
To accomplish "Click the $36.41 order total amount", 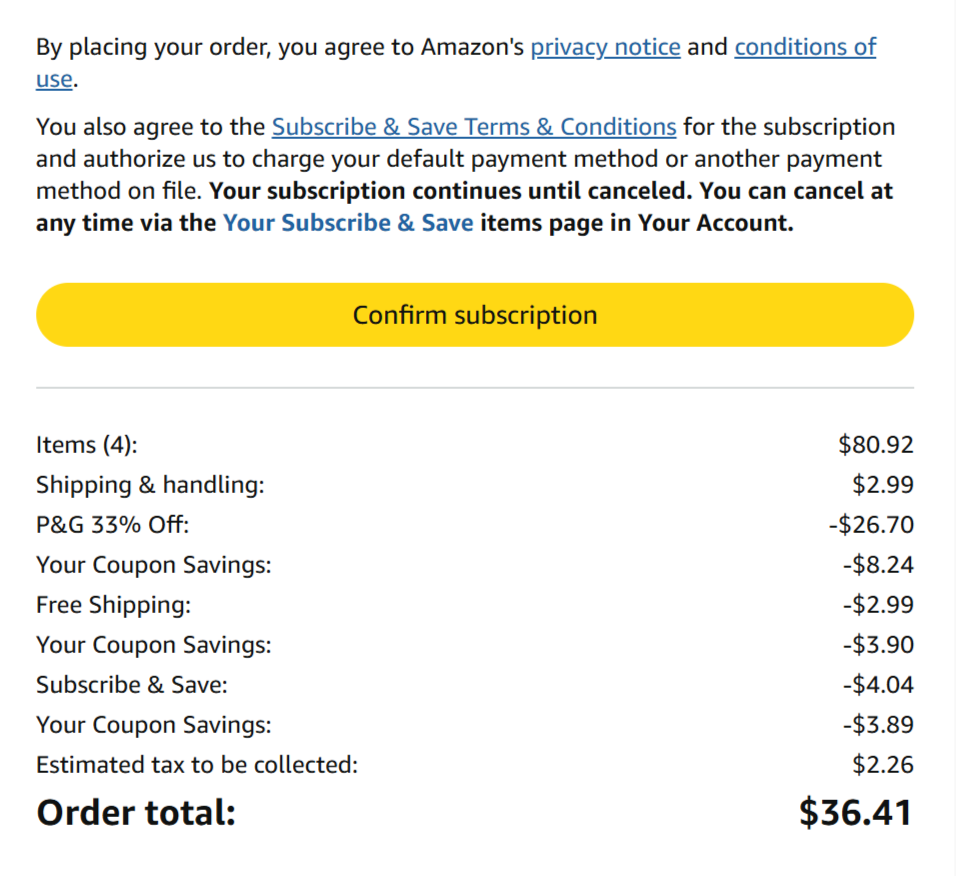I will tap(855, 813).
